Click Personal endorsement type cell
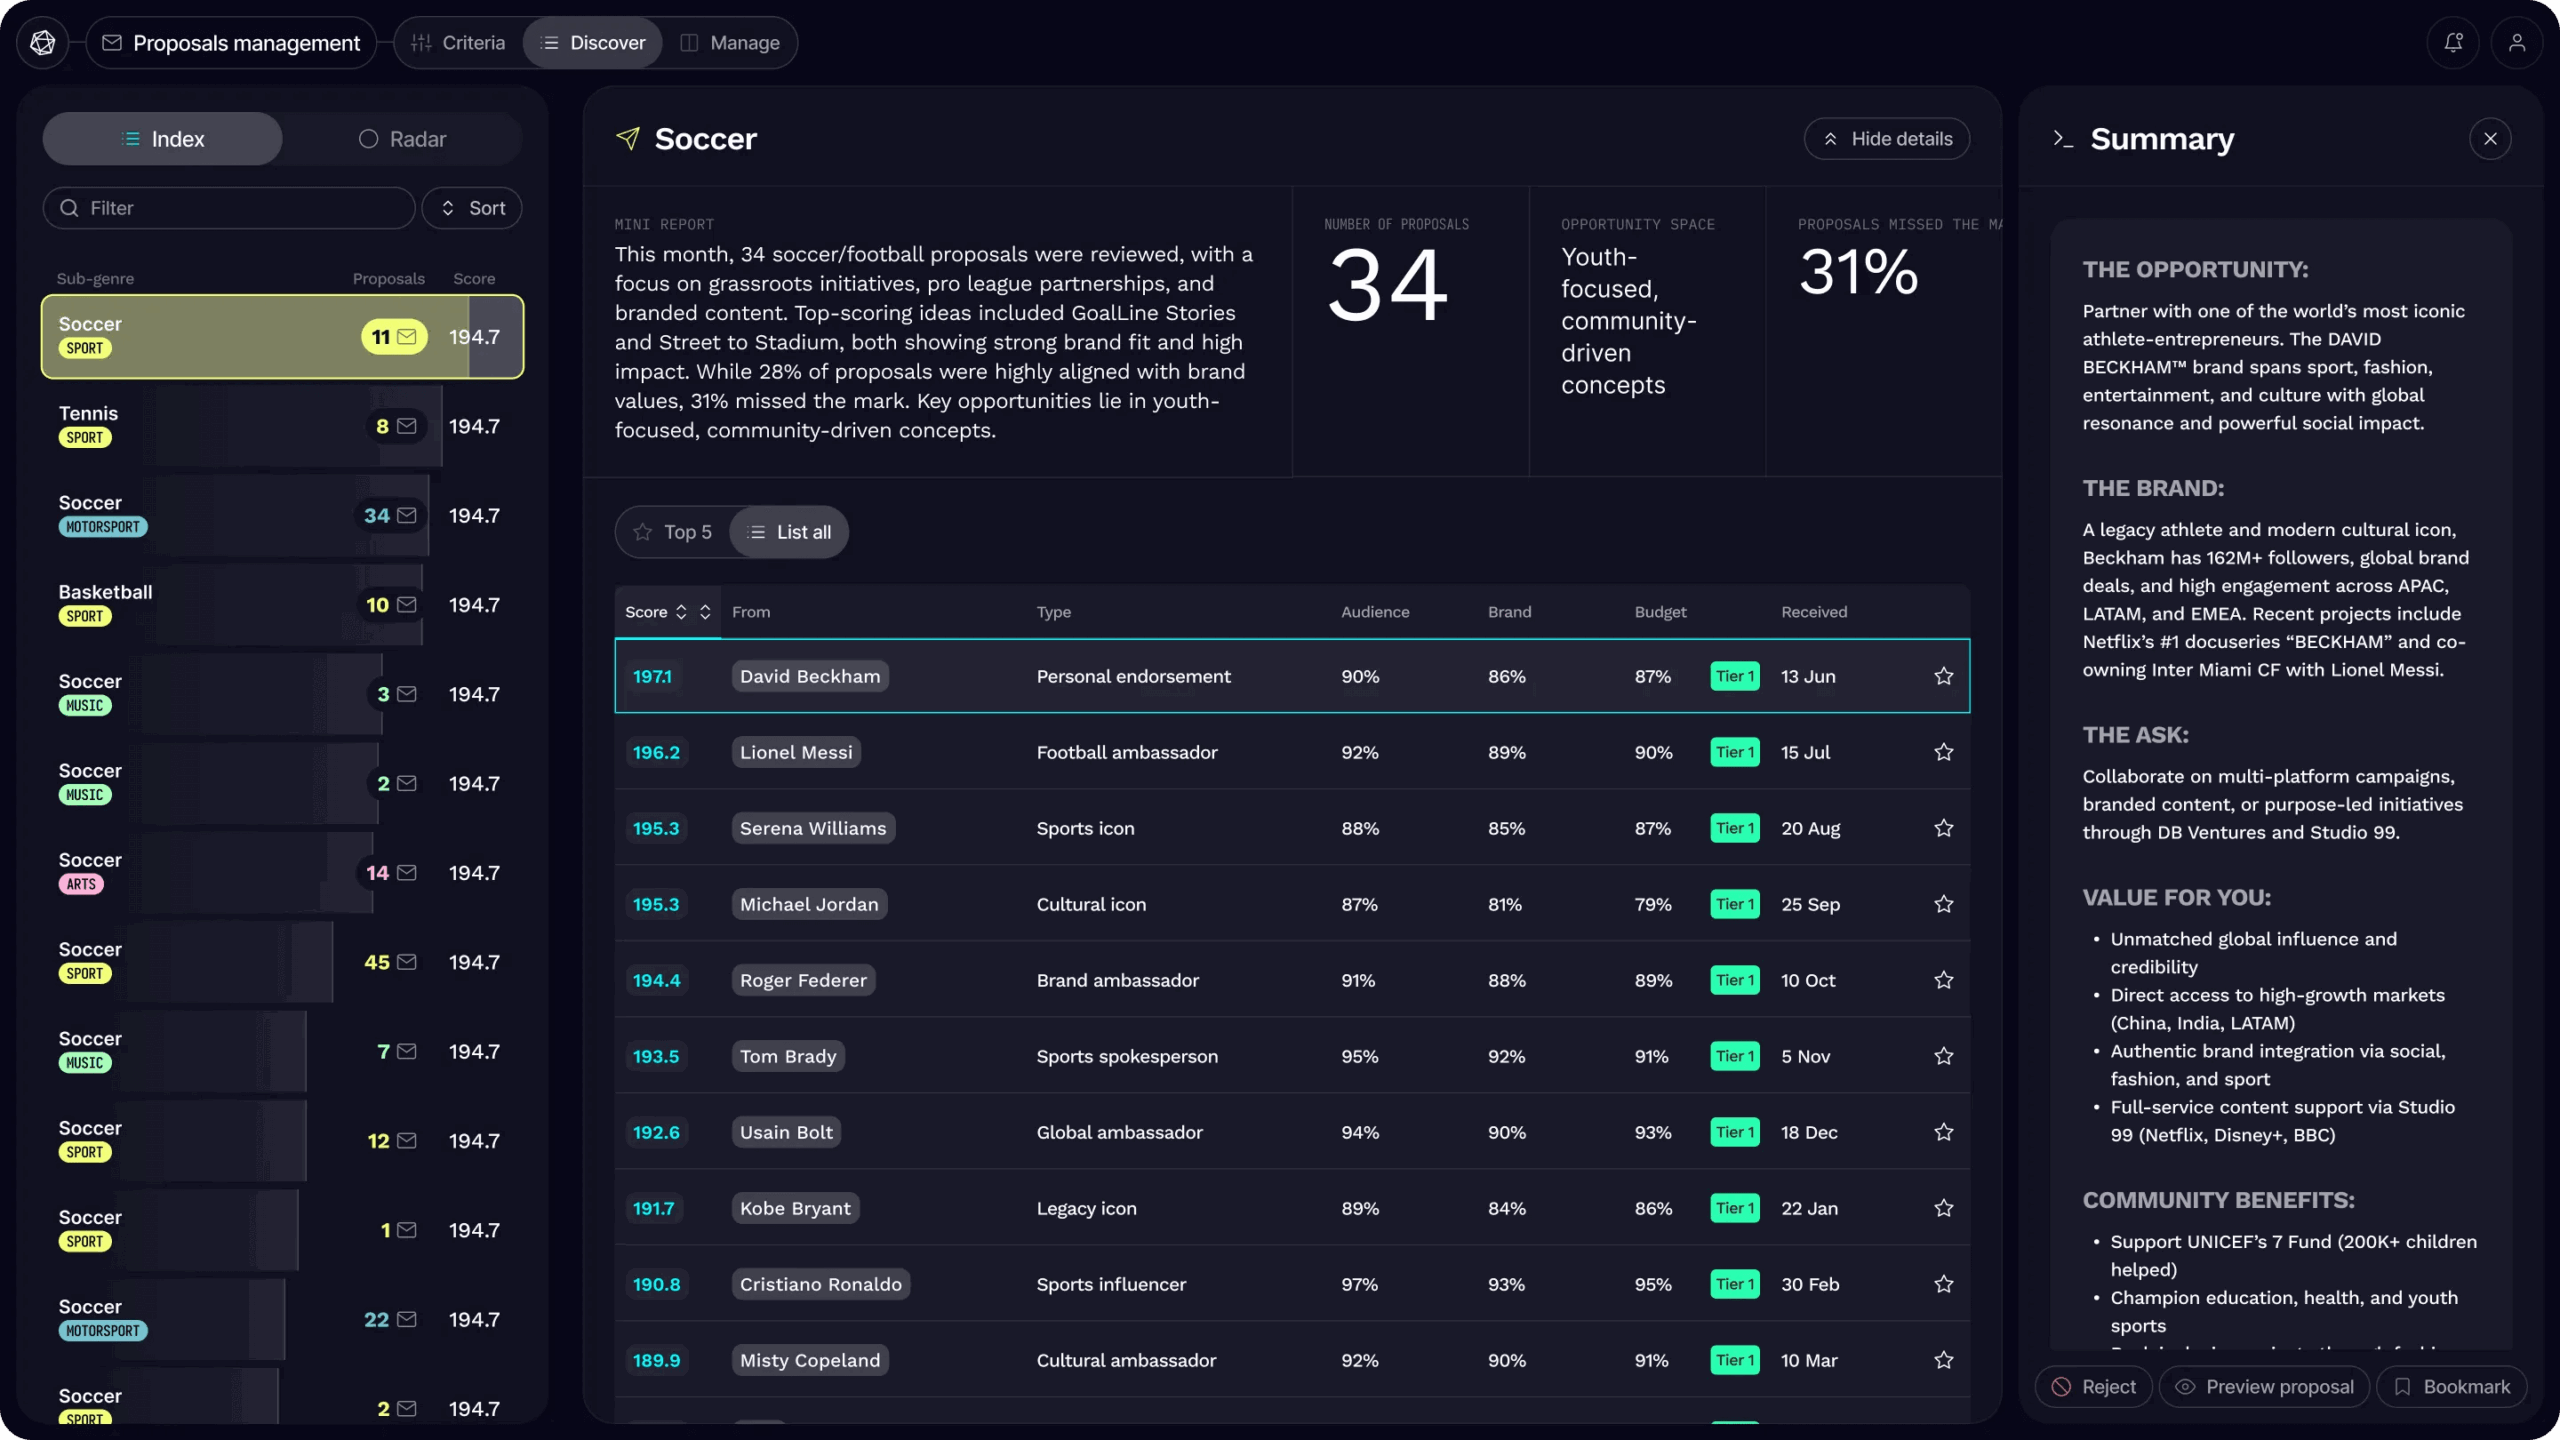The width and height of the screenshot is (2560, 1440). [x=1133, y=677]
